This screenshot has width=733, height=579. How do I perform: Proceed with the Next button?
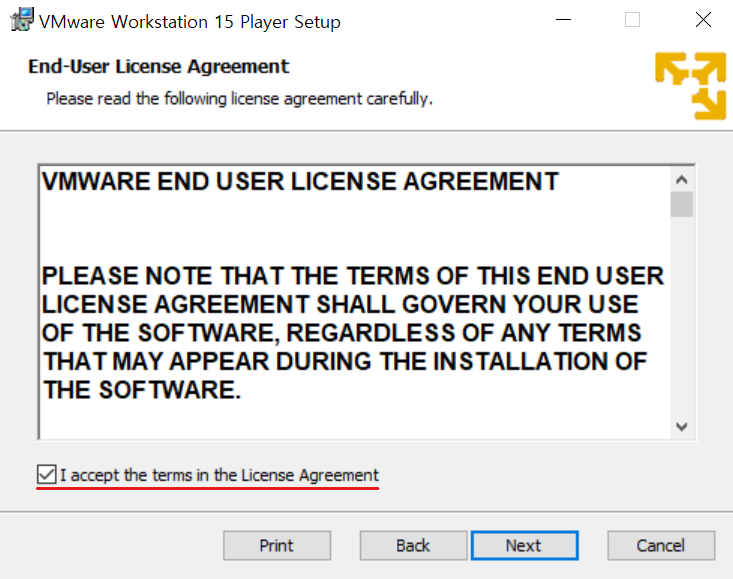pyautogui.click(x=525, y=545)
